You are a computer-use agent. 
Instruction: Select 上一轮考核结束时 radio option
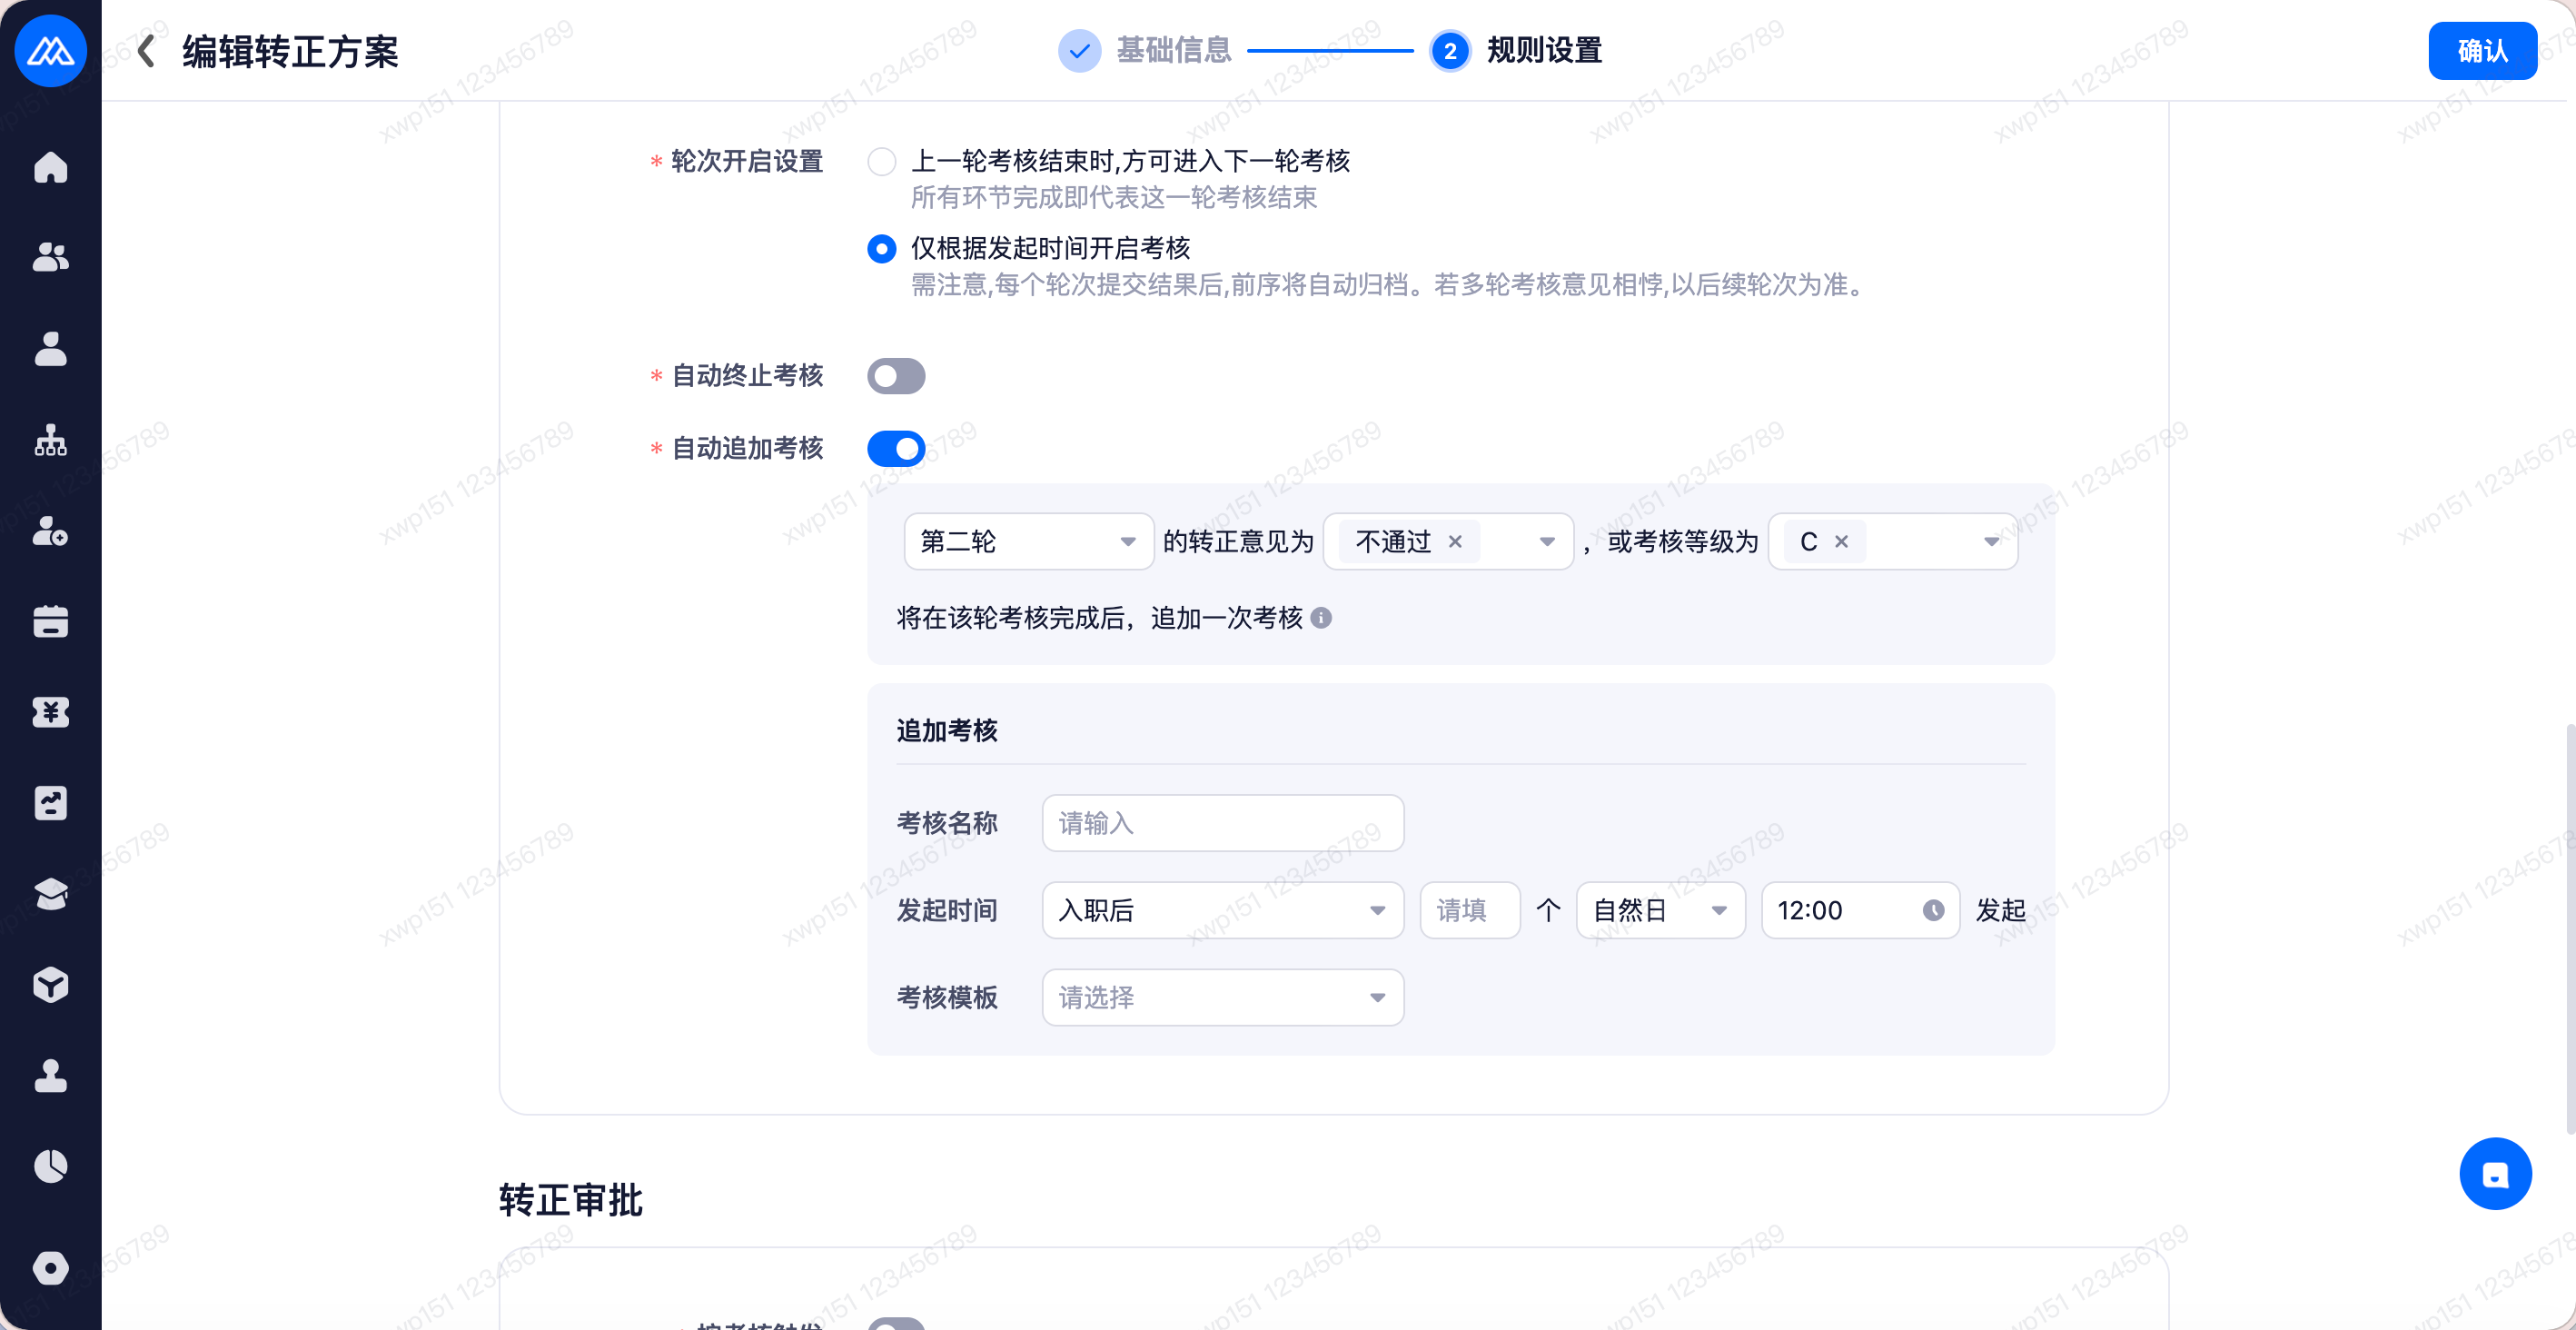pyautogui.click(x=881, y=161)
